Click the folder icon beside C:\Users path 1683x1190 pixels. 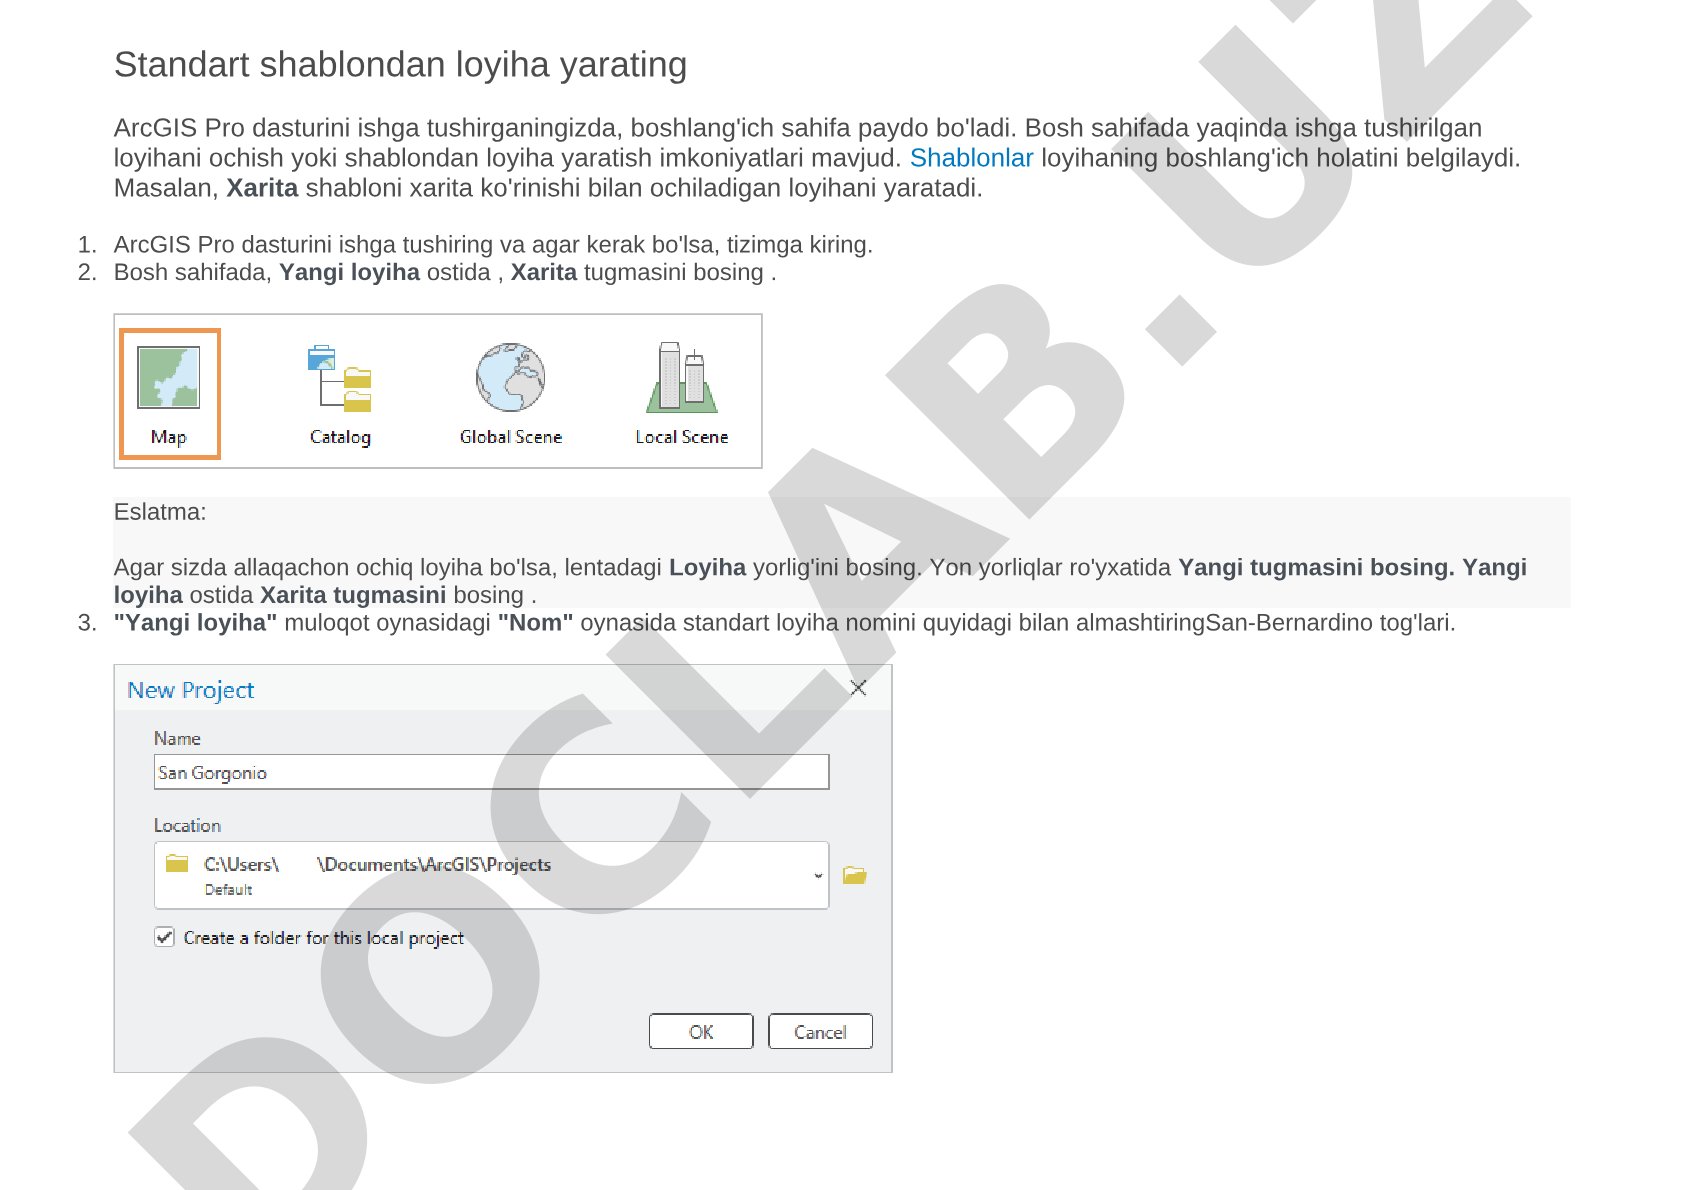177,863
